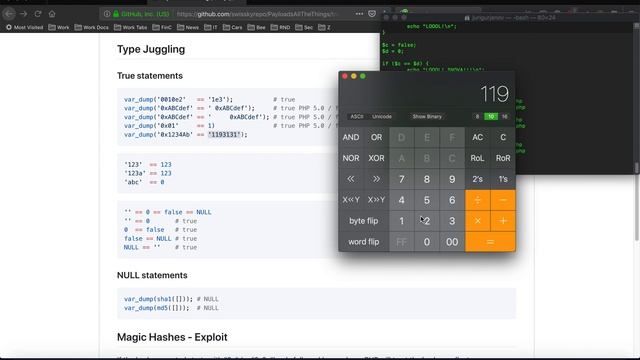640x360 pixels.
Task: Click the plus + key
Action: click(503, 221)
